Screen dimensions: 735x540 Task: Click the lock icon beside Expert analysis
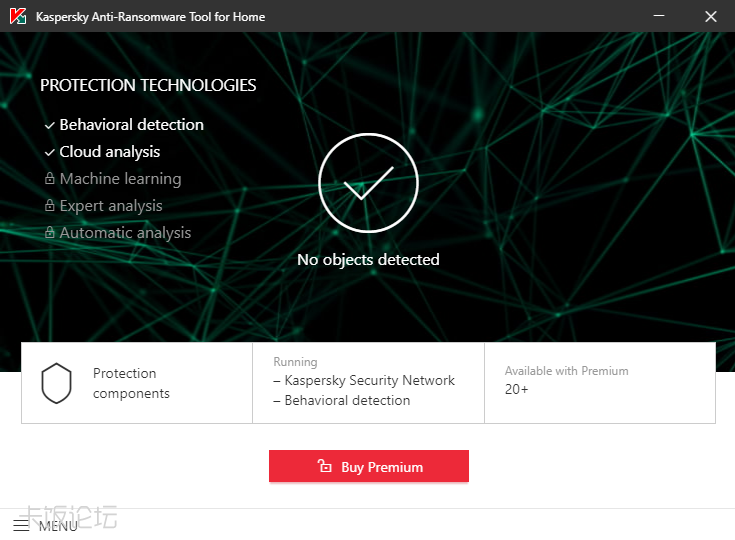[x=49, y=206]
